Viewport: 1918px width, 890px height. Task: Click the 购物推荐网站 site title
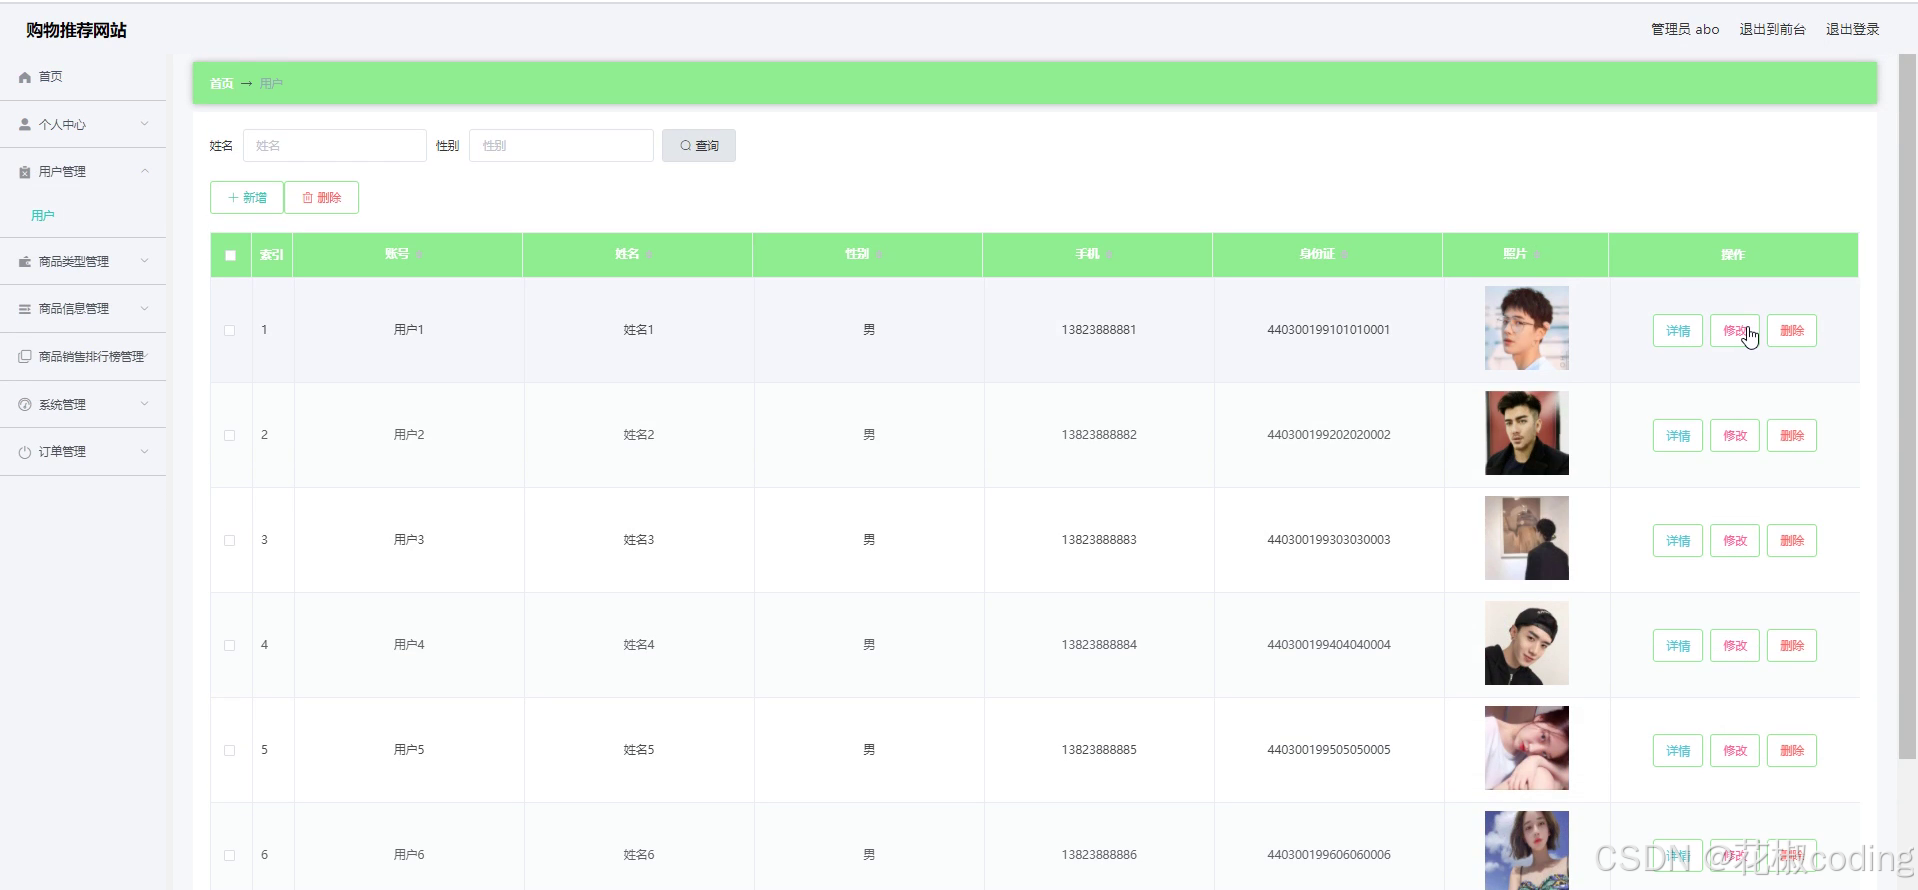click(x=76, y=30)
